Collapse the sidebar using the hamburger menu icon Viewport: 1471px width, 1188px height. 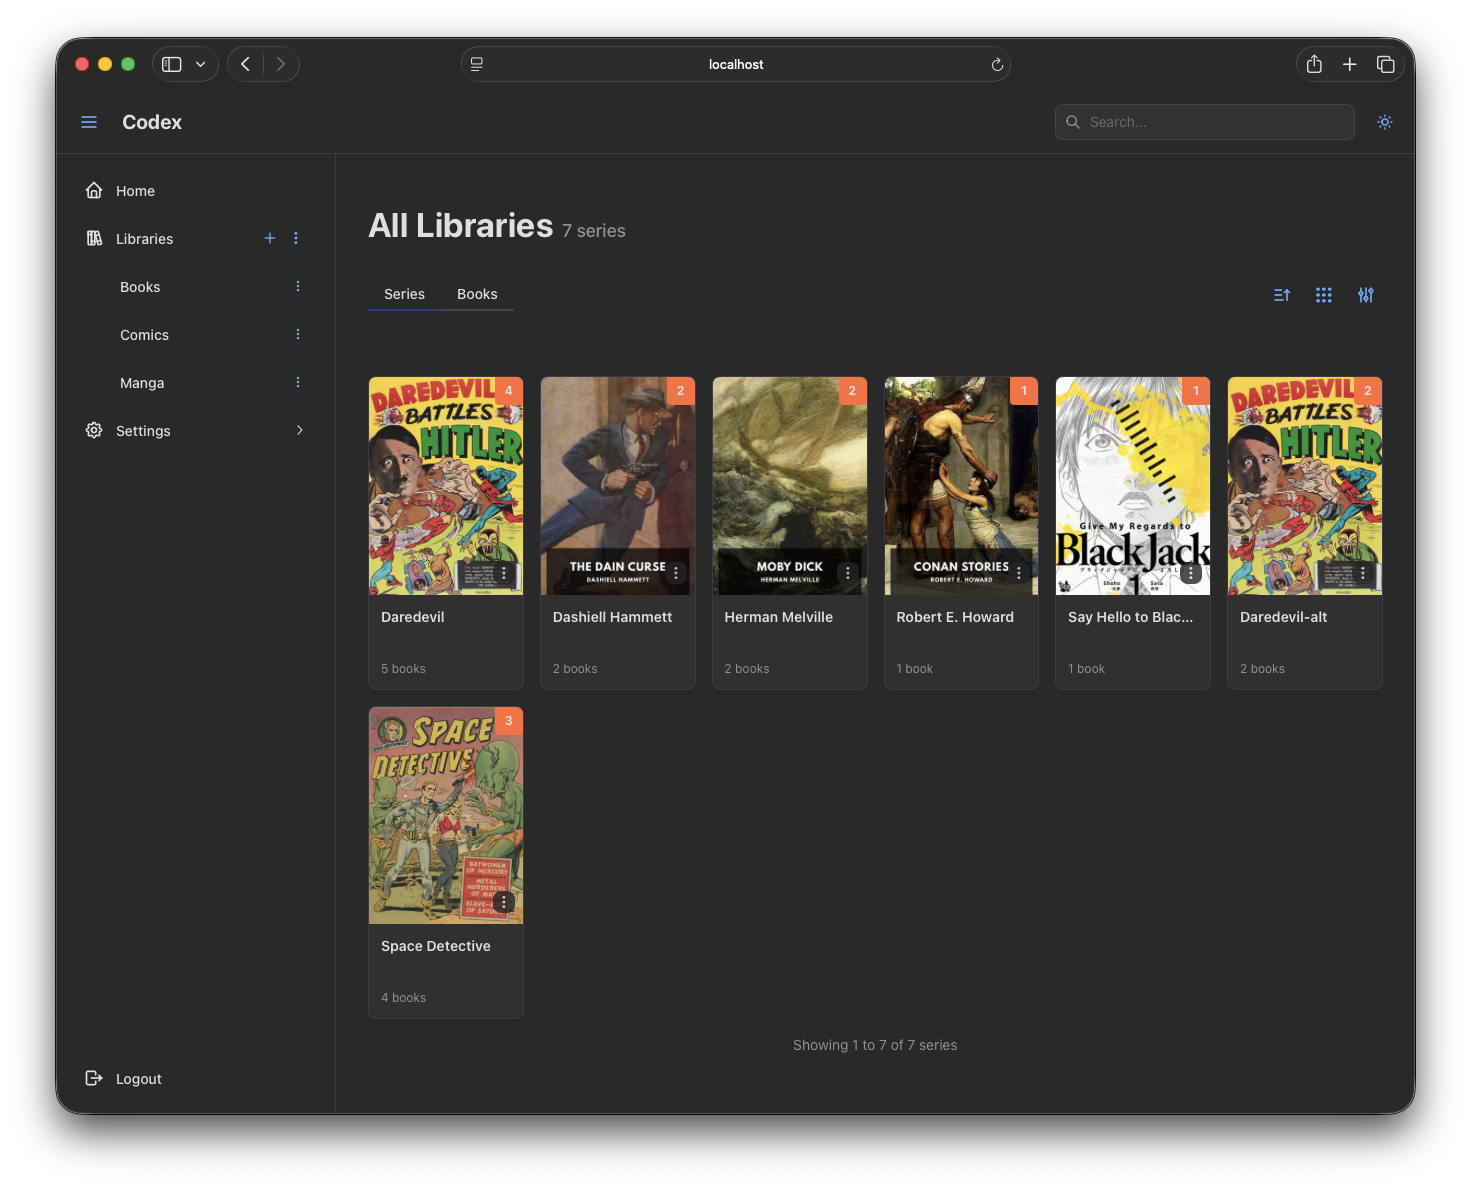89,121
